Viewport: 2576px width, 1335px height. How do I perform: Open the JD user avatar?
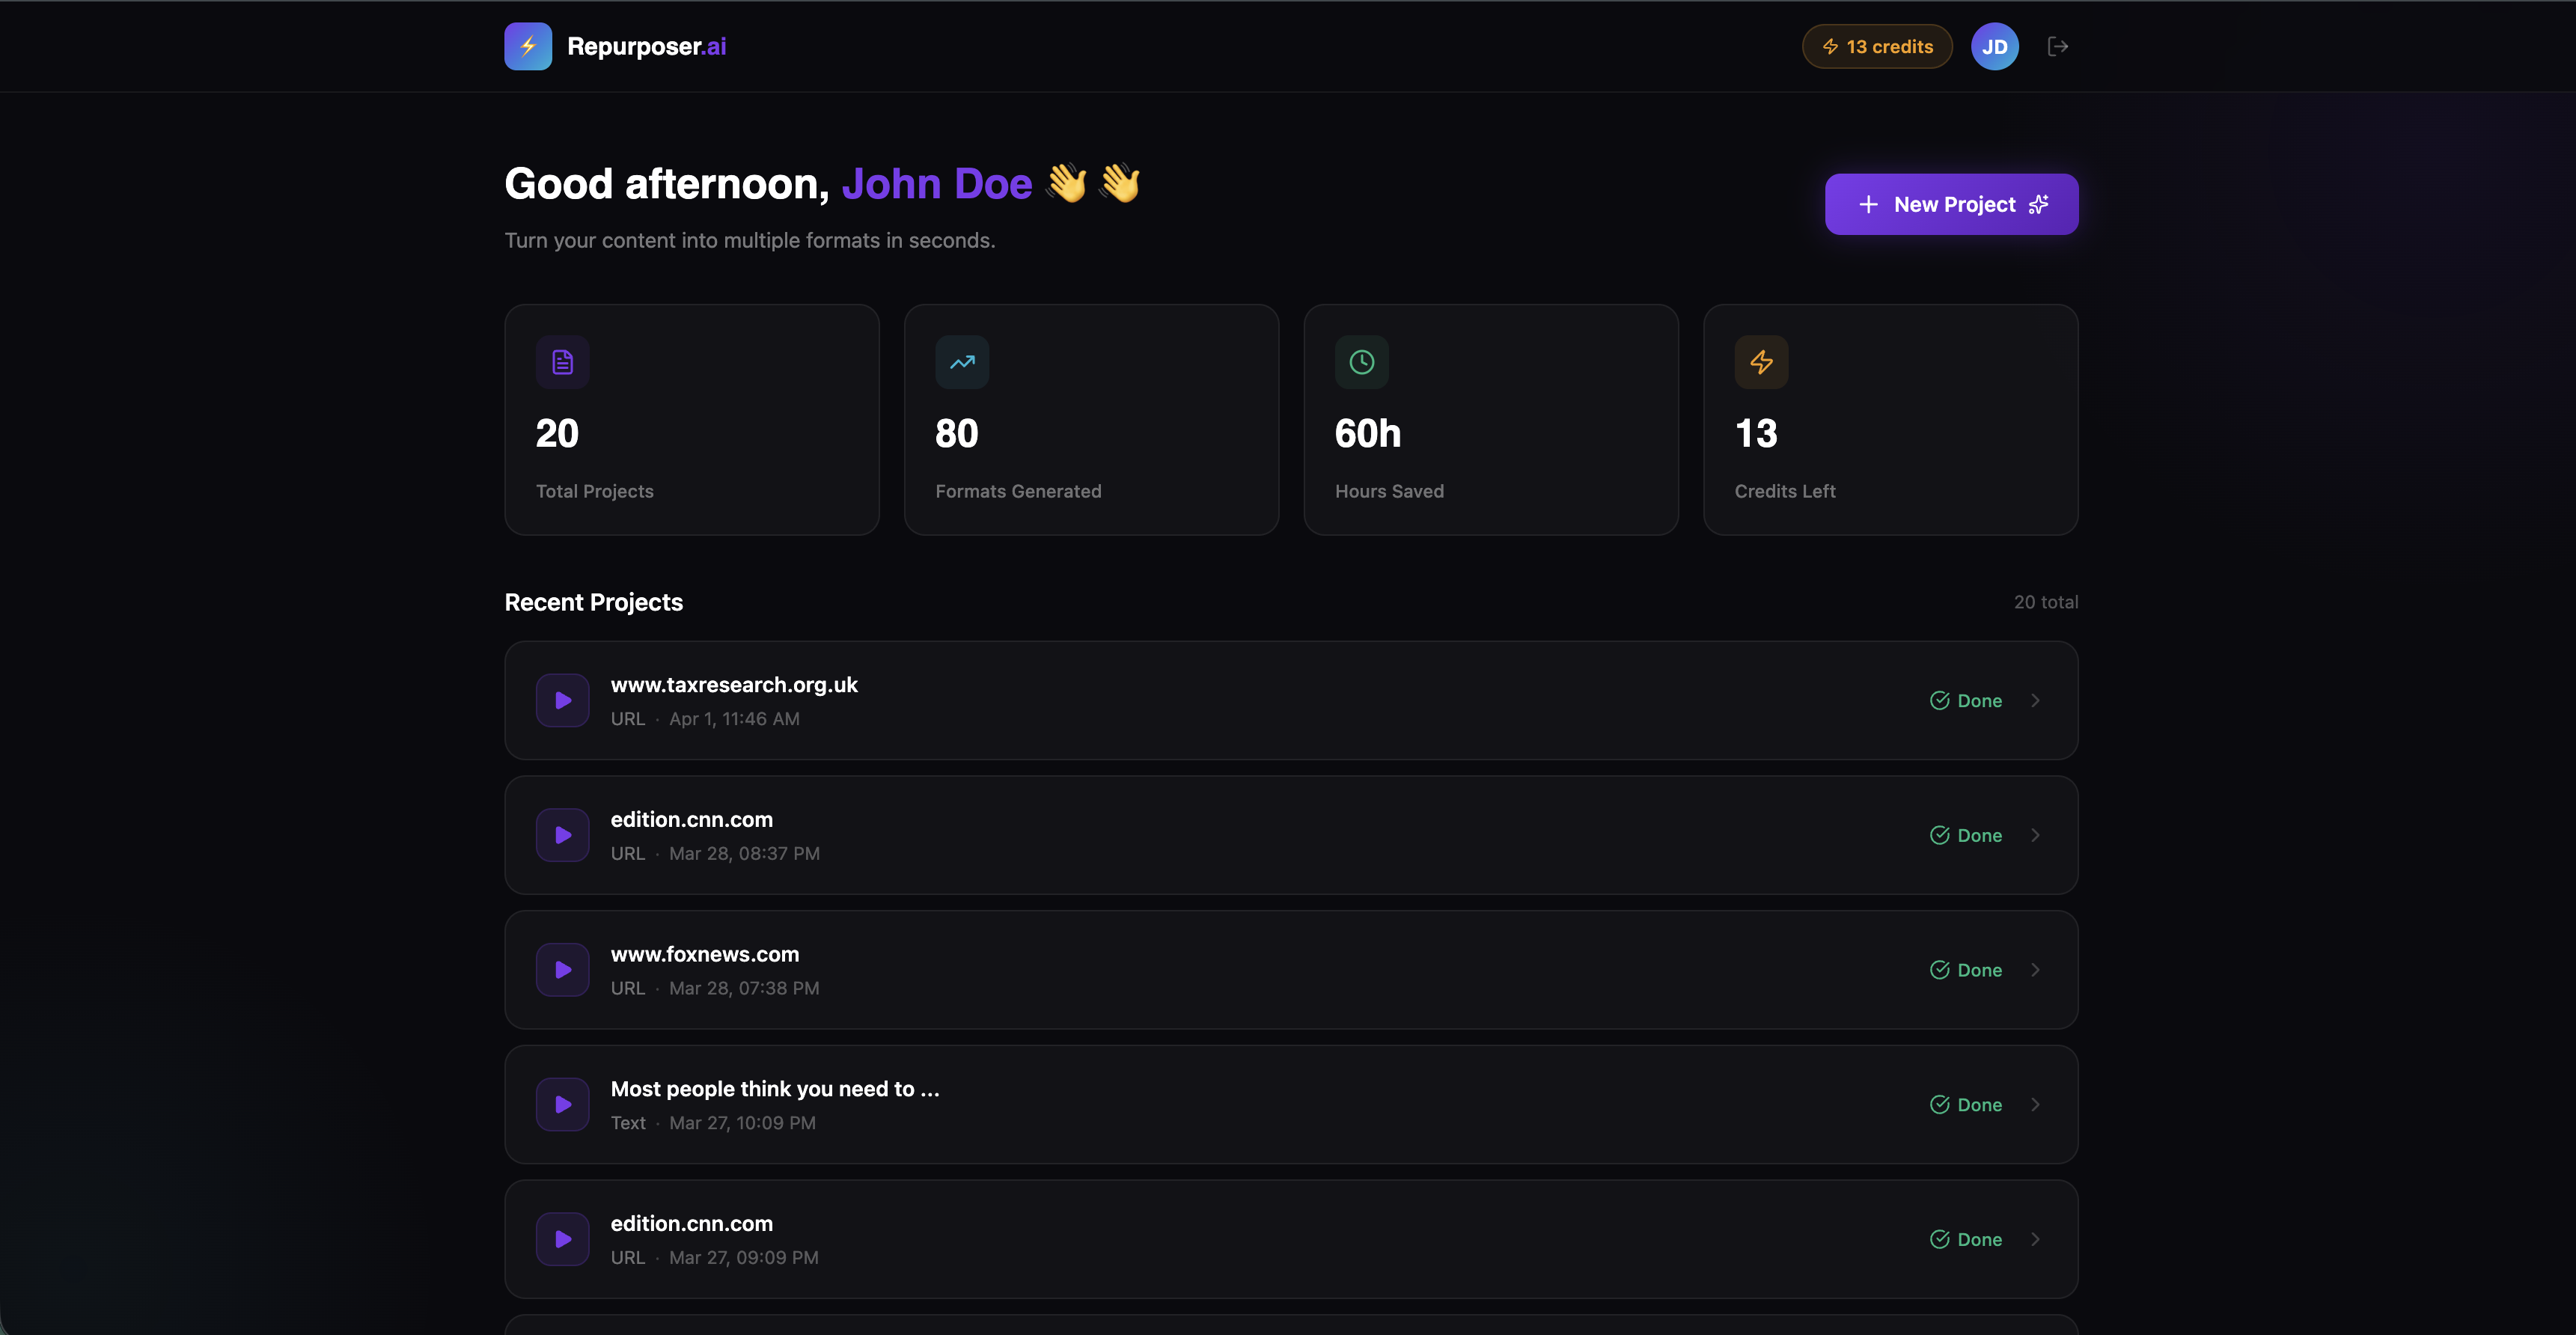pos(1994,46)
